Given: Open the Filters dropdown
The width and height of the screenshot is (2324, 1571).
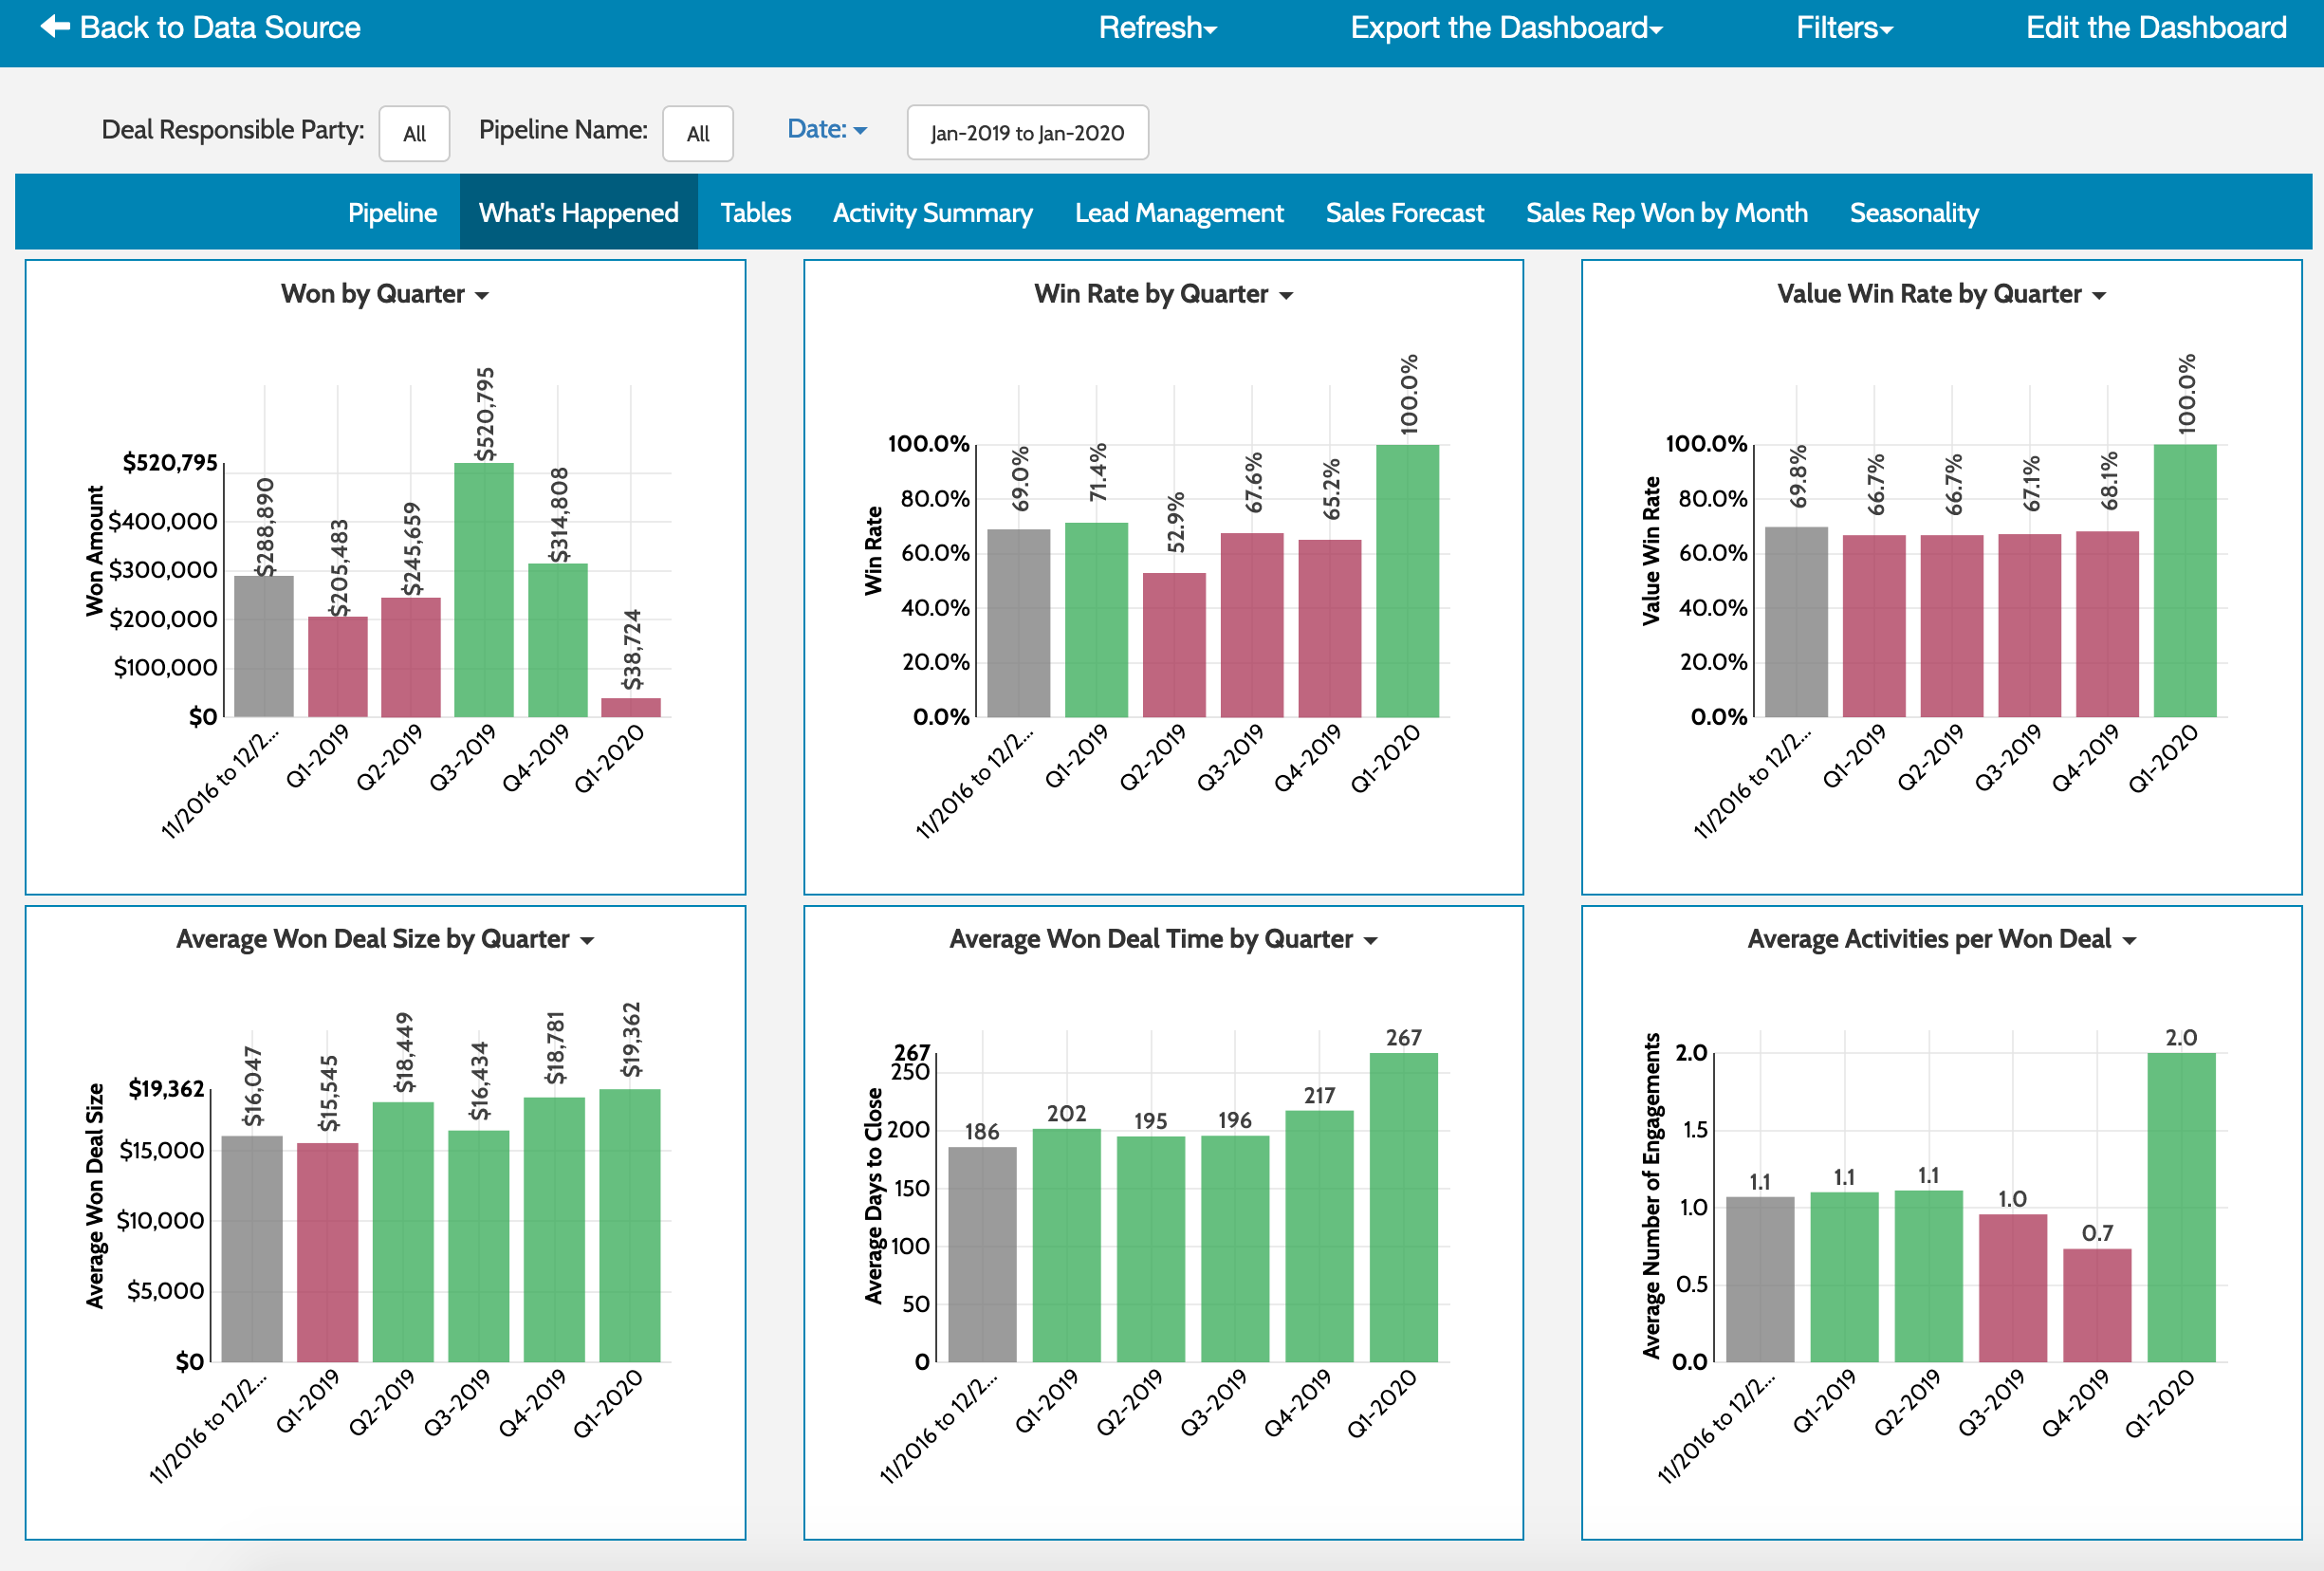Looking at the screenshot, I should tap(1844, 27).
